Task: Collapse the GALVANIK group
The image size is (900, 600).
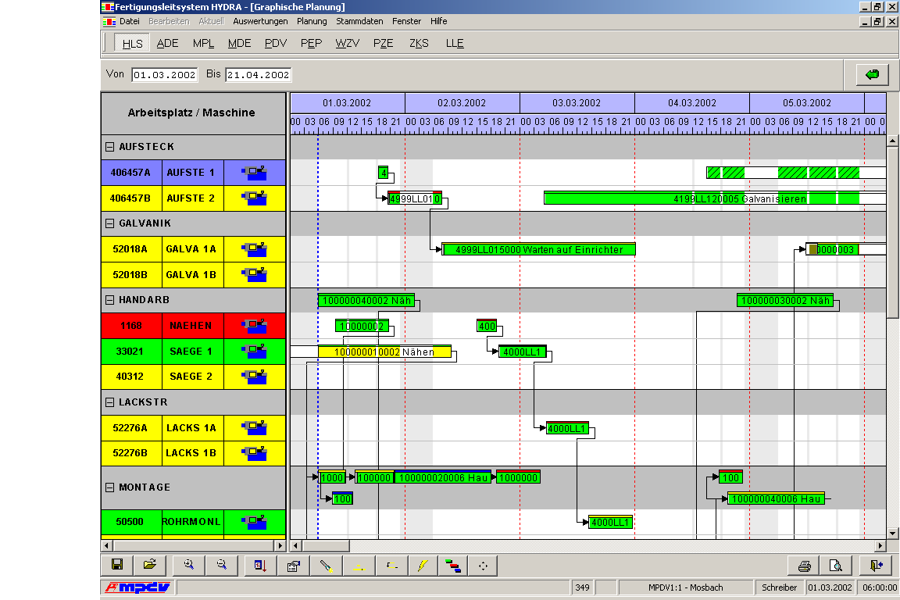Action: [x=110, y=223]
